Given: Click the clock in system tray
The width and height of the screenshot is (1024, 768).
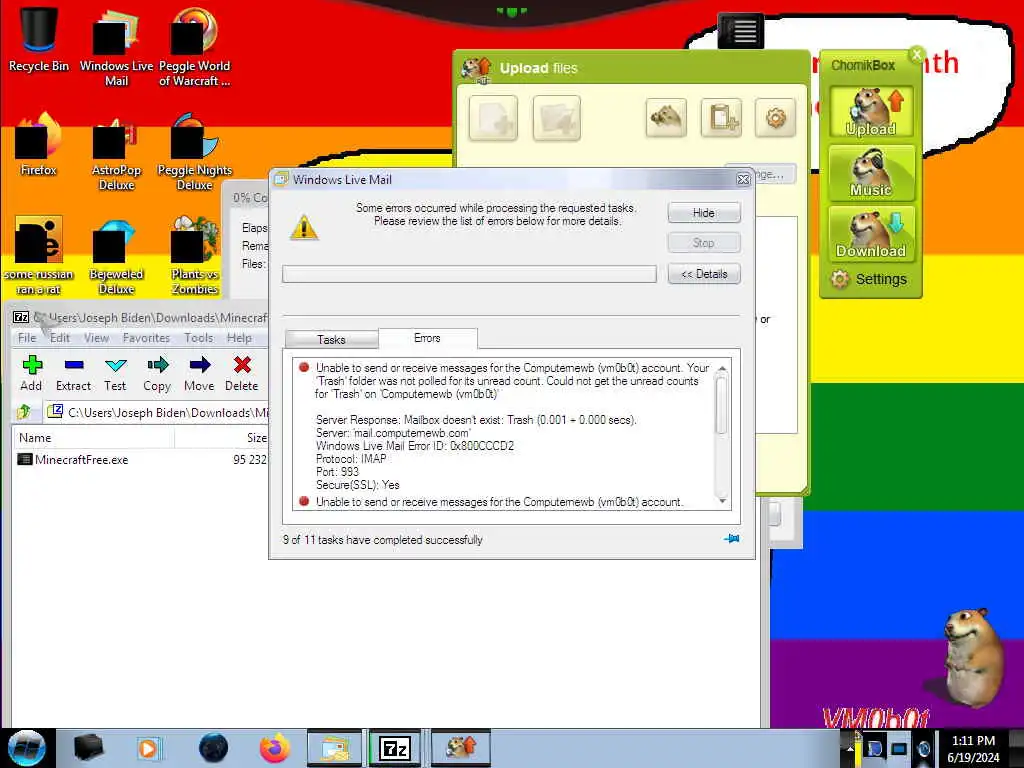Looking at the screenshot, I should (x=974, y=748).
